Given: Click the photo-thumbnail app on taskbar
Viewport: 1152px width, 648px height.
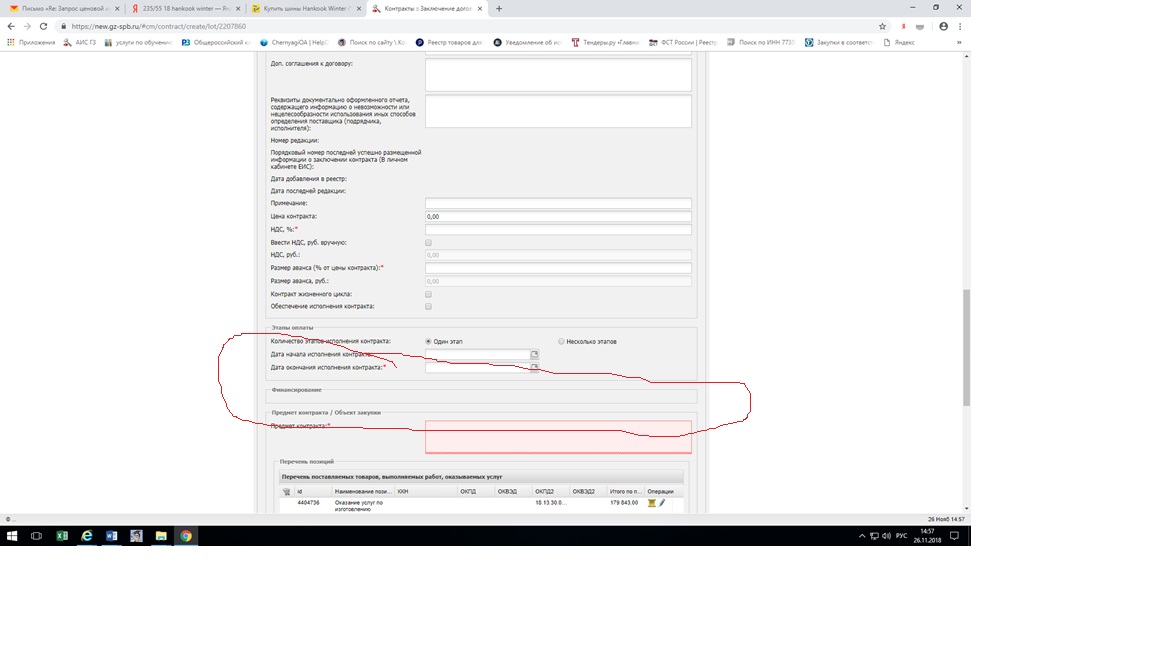Looking at the screenshot, I should click(x=136, y=536).
